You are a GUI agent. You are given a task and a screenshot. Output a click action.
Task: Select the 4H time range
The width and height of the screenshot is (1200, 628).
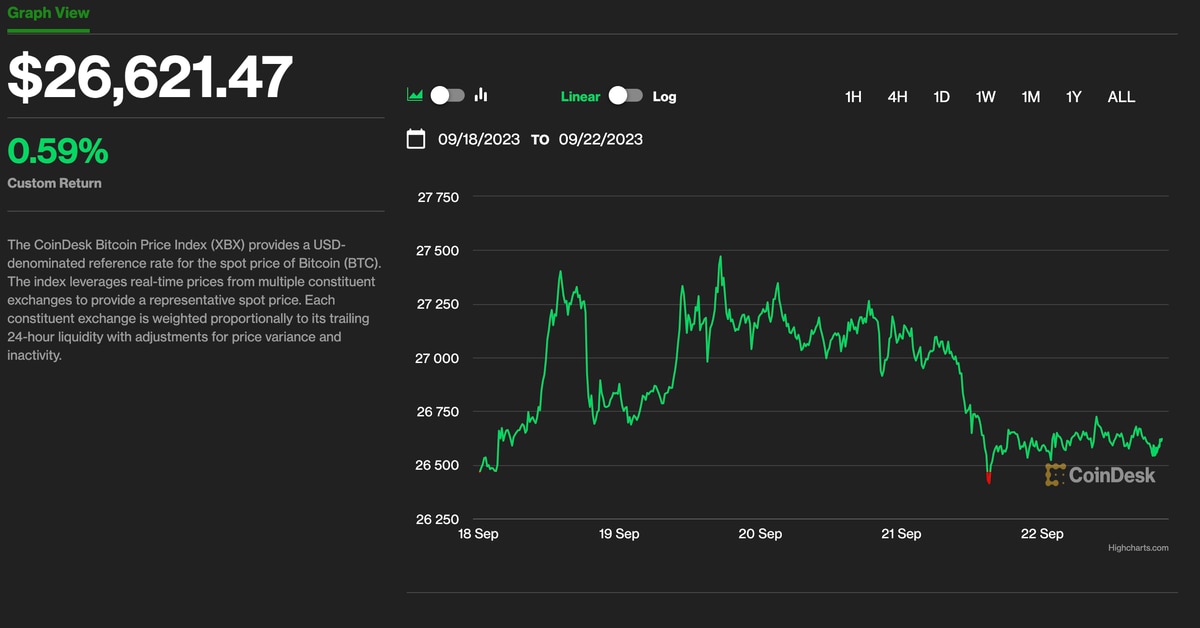point(897,97)
